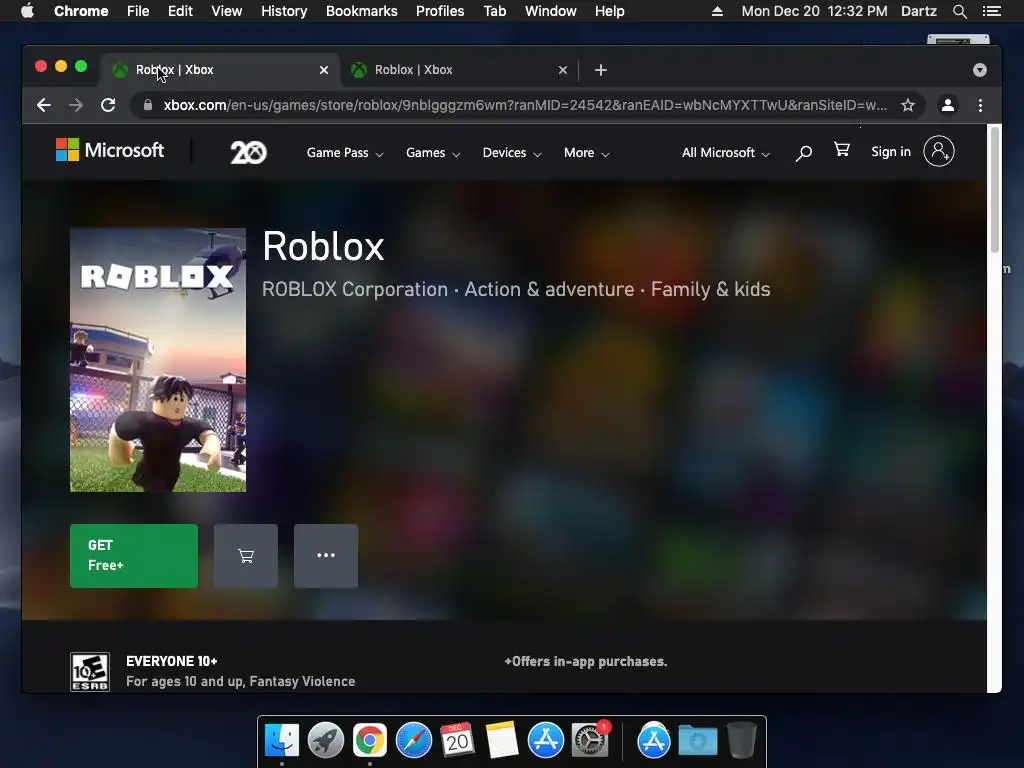Open the Apple menu
Viewport: 1024px width, 768px height.
[27, 11]
